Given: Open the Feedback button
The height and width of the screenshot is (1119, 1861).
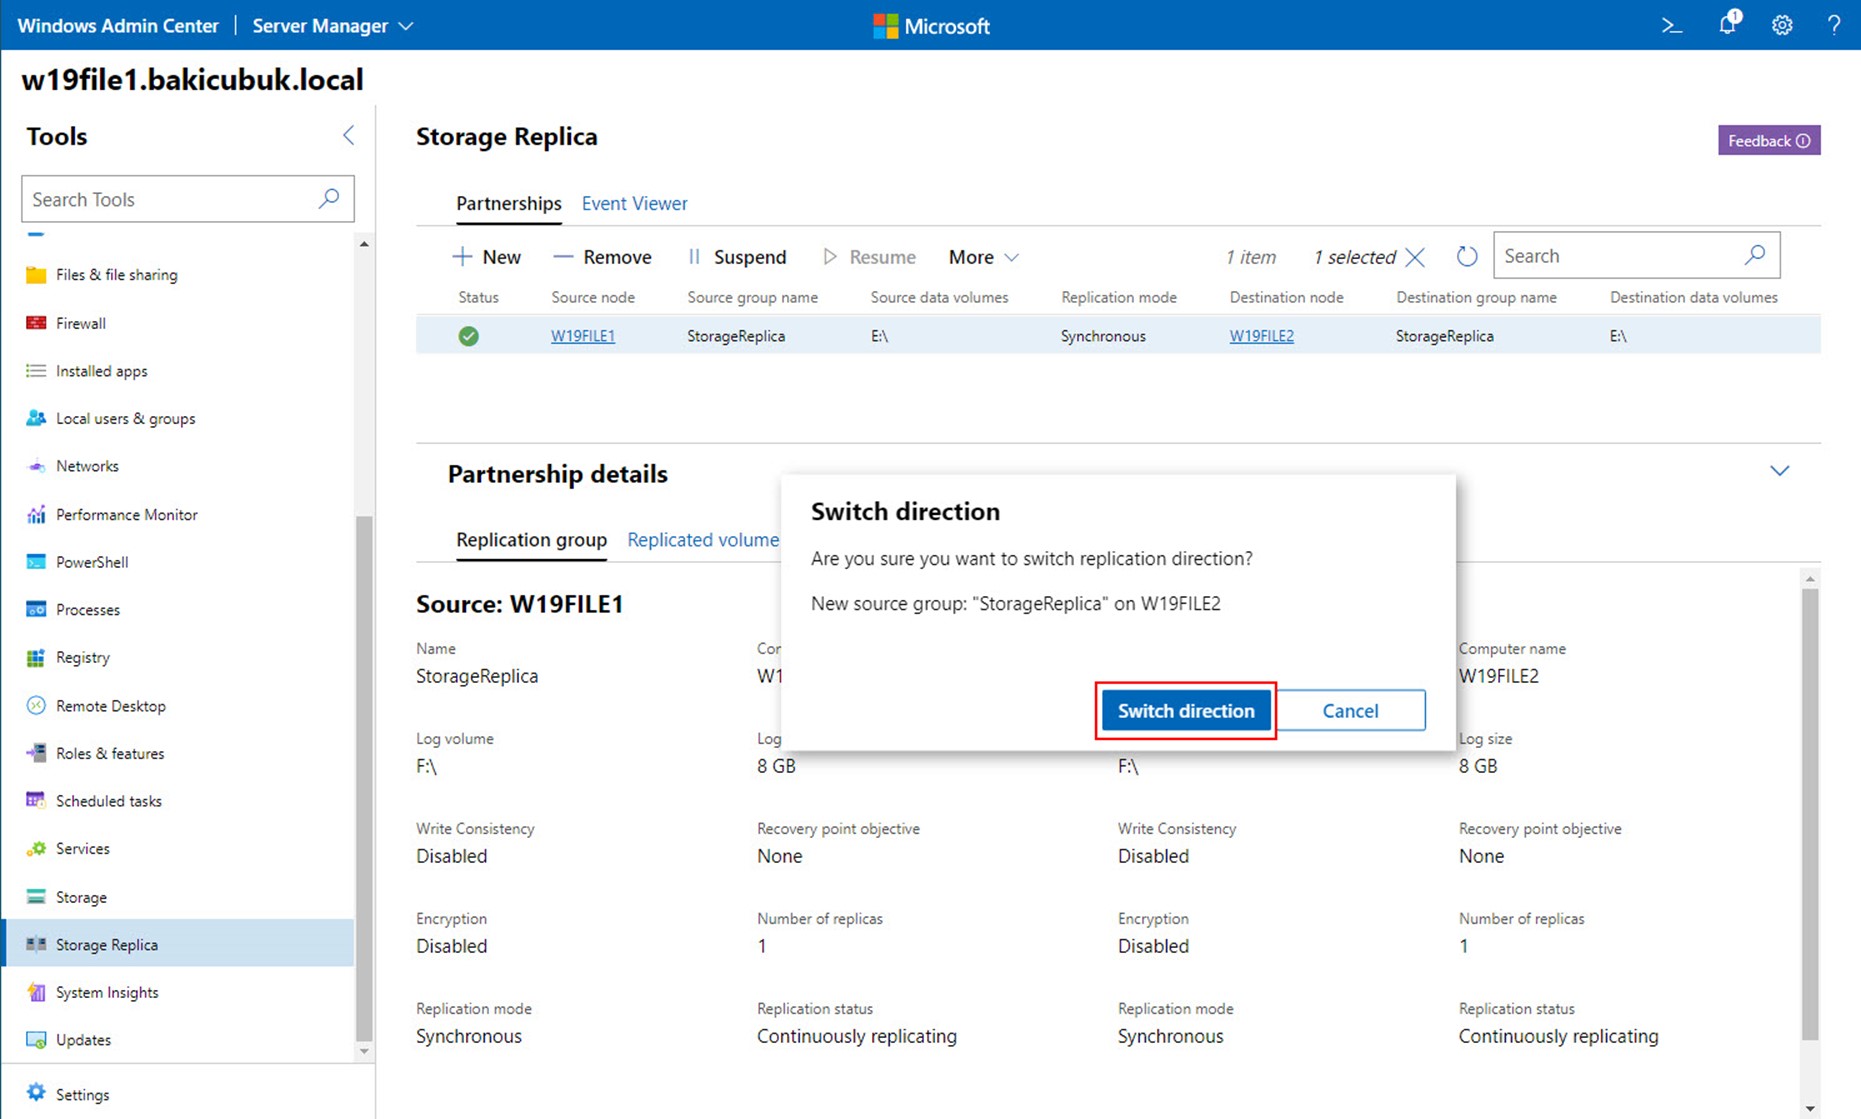Looking at the screenshot, I should point(1769,140).
